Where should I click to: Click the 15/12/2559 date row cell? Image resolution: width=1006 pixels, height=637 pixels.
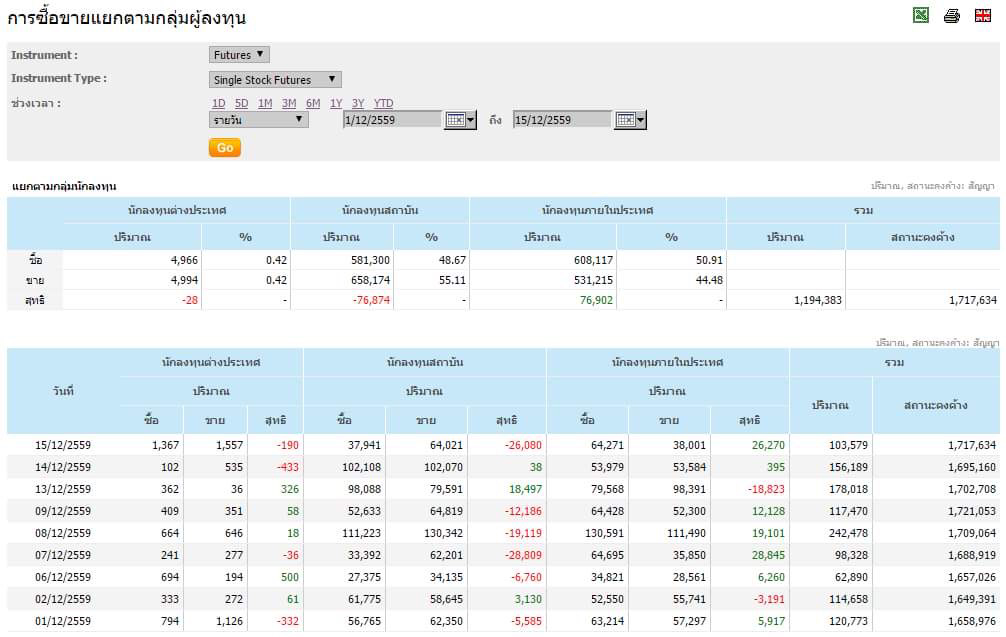tap(63, 445)
